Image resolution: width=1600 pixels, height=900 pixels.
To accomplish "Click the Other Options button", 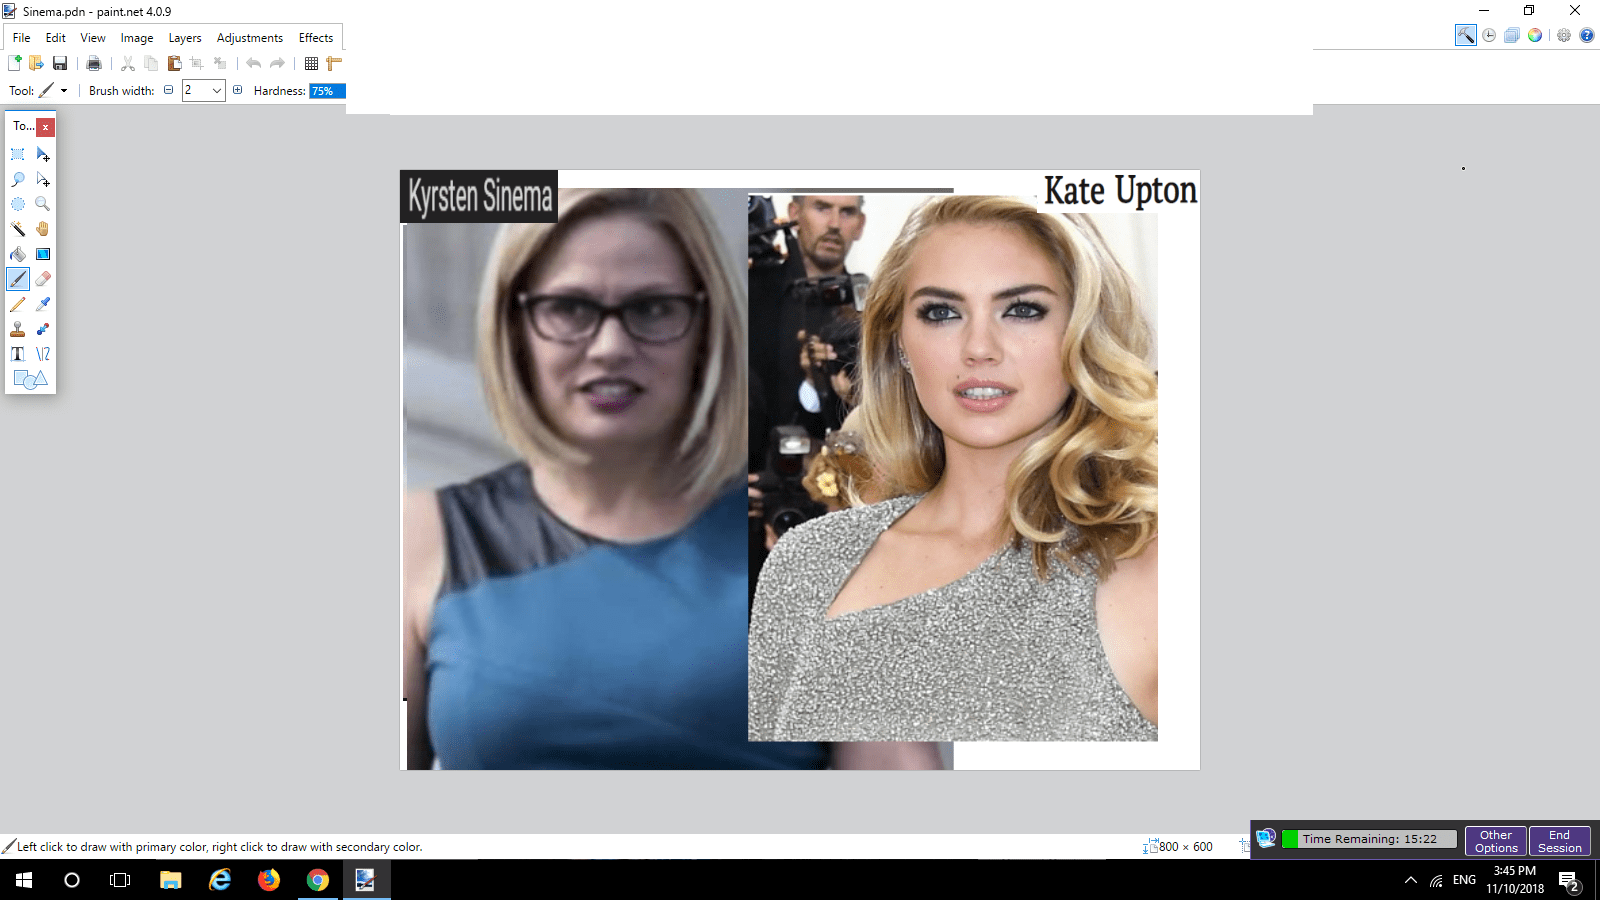I will coord(1495,841).
